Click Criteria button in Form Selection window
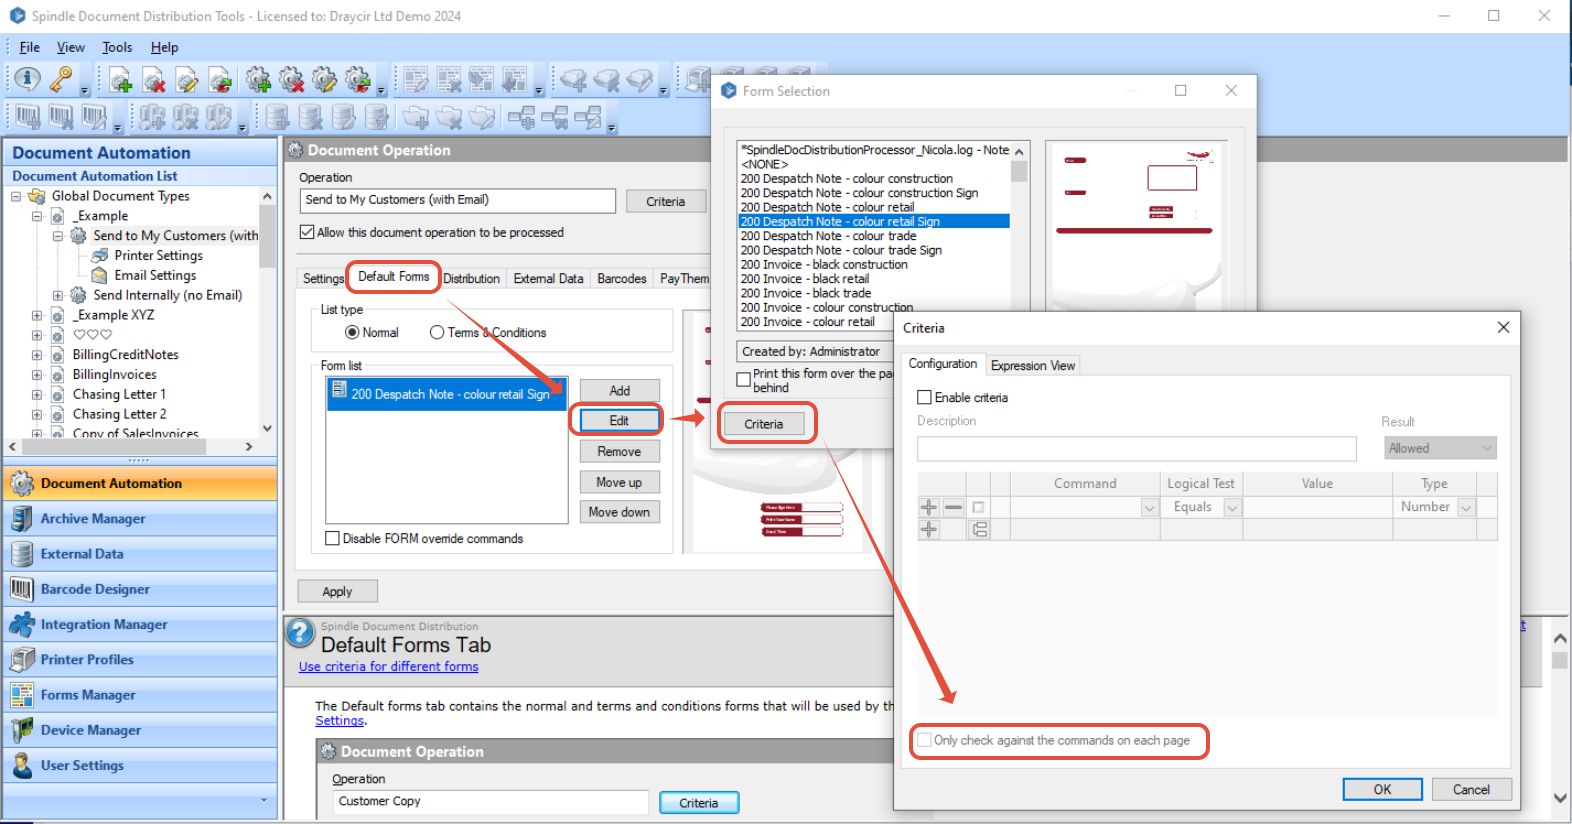The image size is (1572, 824). point(764,424)
